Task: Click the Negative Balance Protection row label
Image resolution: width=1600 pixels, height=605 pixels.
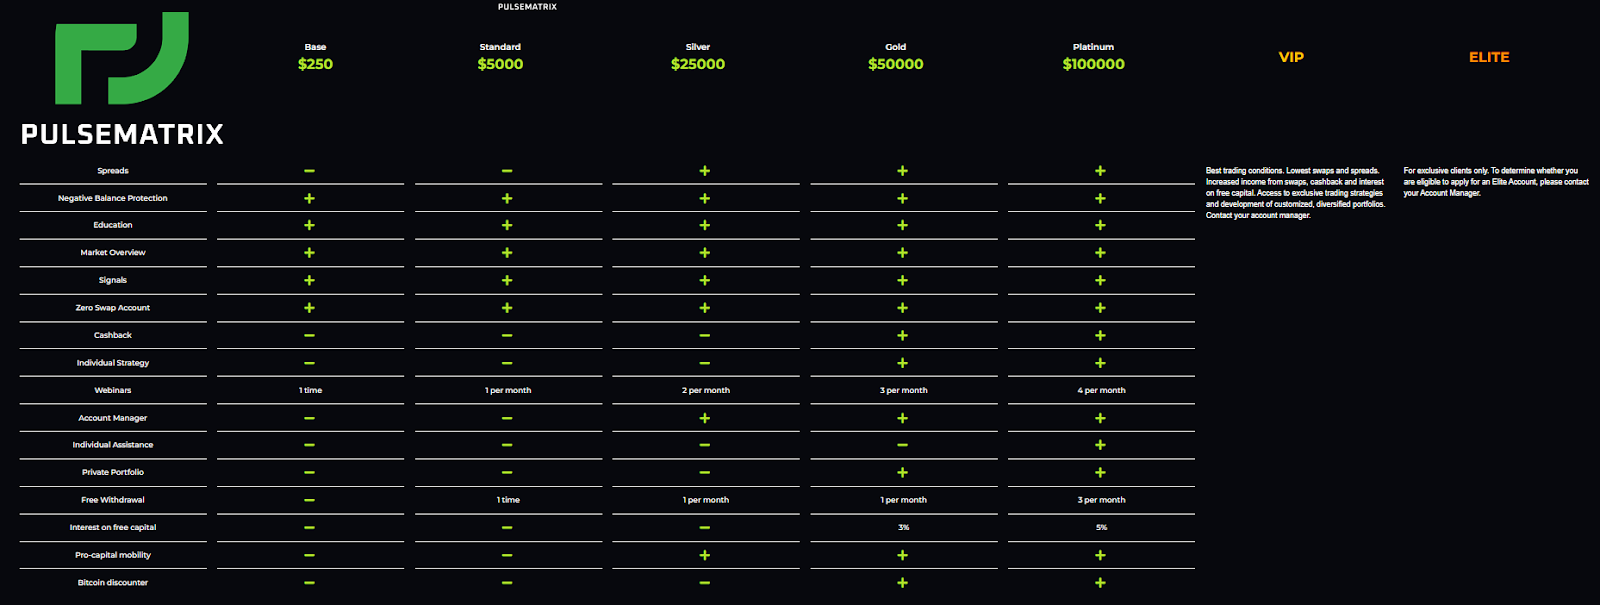Action: (x=113, y=198)
